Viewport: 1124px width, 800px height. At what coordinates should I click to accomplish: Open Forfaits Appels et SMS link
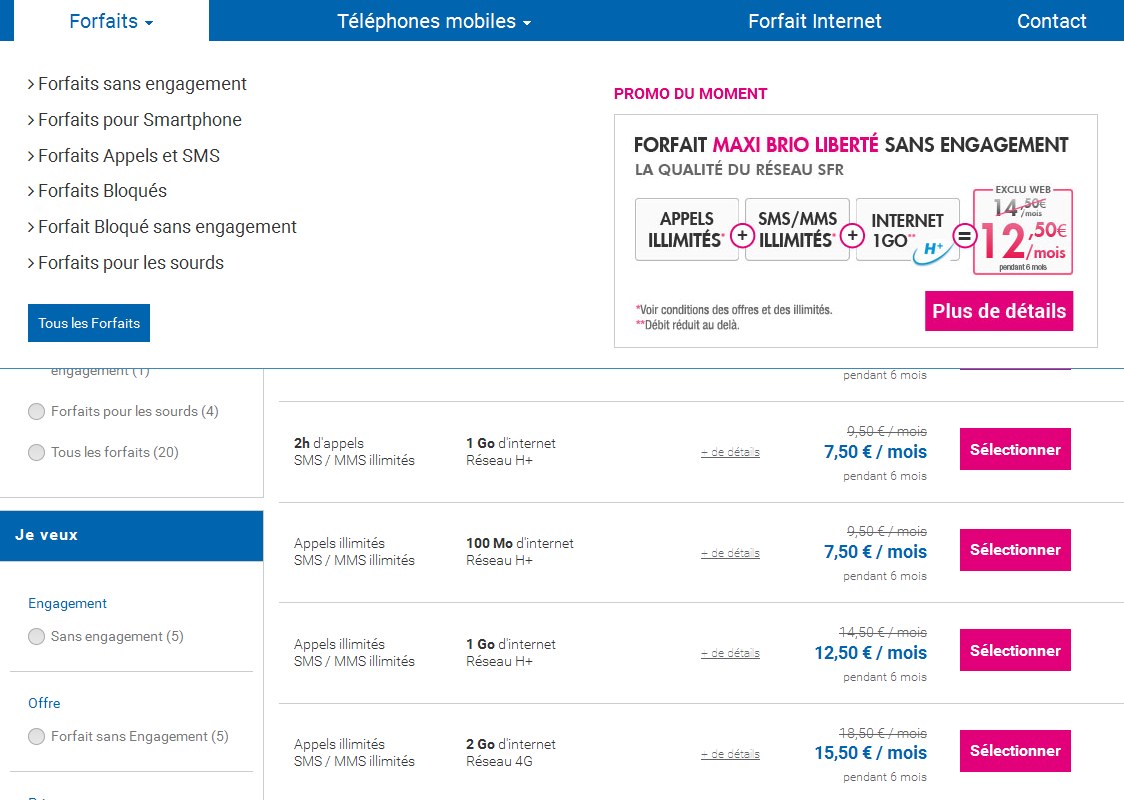pyautogui.click(x=128, y=156)
